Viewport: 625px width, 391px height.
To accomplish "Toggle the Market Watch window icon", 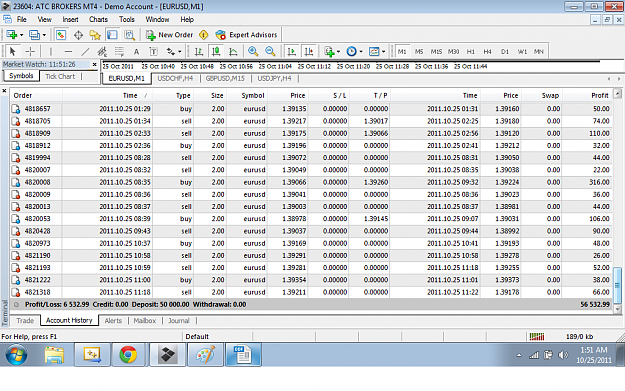I will 61,35.
